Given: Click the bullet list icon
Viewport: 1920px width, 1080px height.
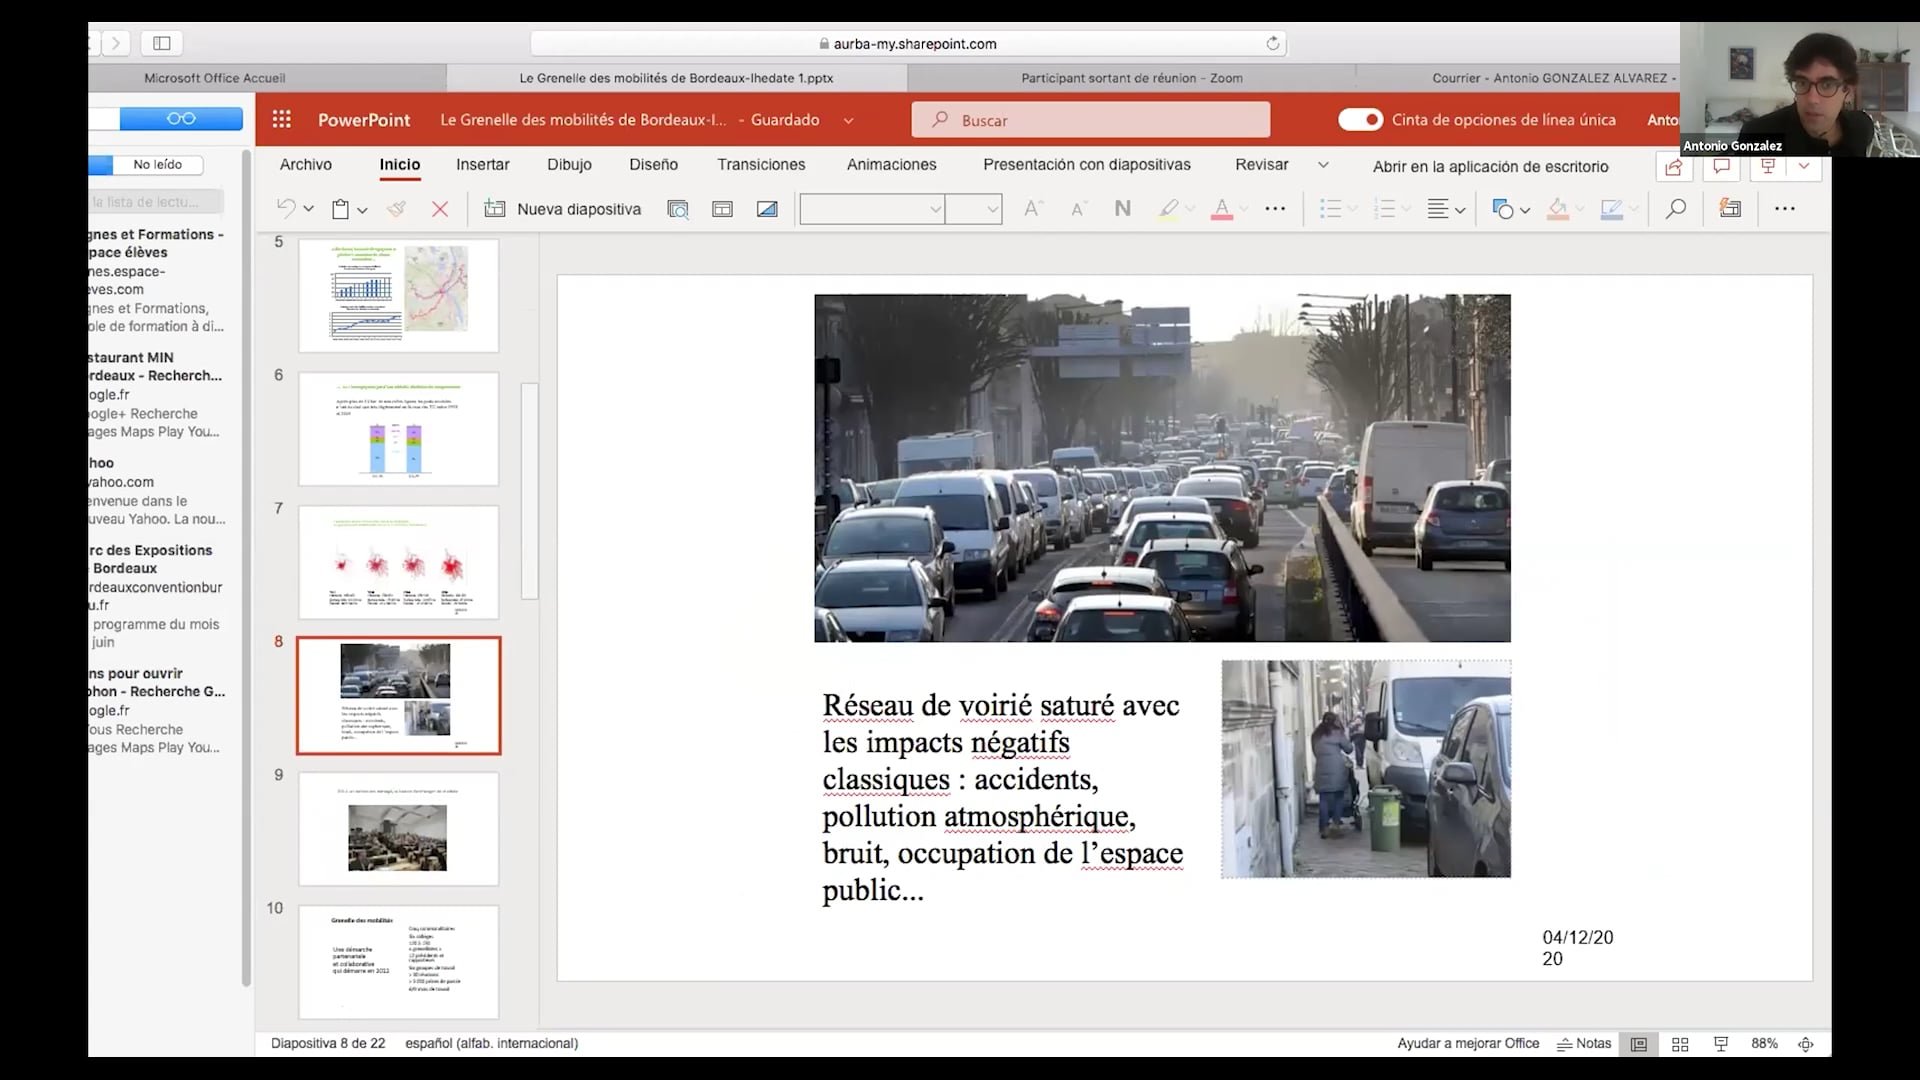Looking at the screenshot, I should click(x=1329, y=208).
